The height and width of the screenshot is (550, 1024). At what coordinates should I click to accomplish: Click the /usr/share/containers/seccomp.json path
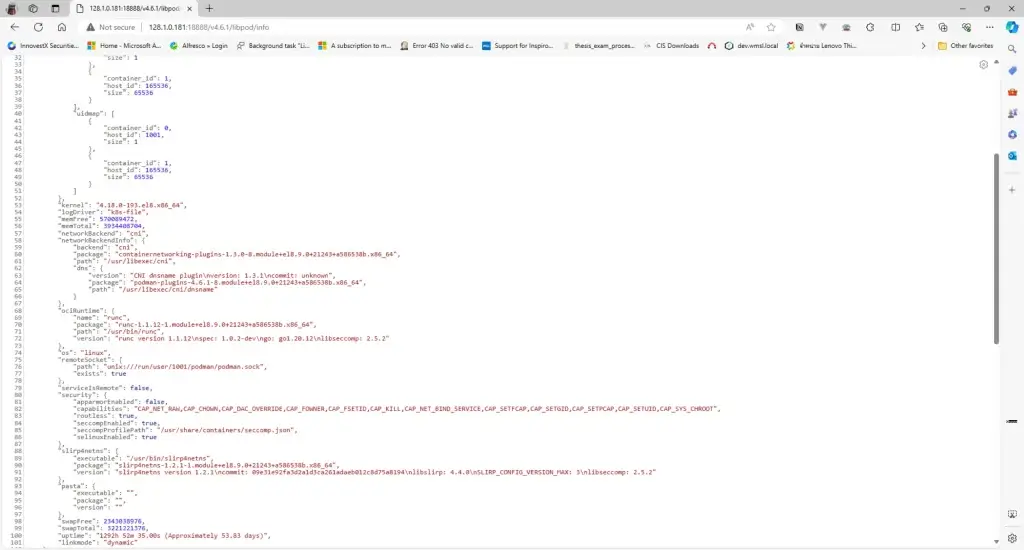pos(226,430)
